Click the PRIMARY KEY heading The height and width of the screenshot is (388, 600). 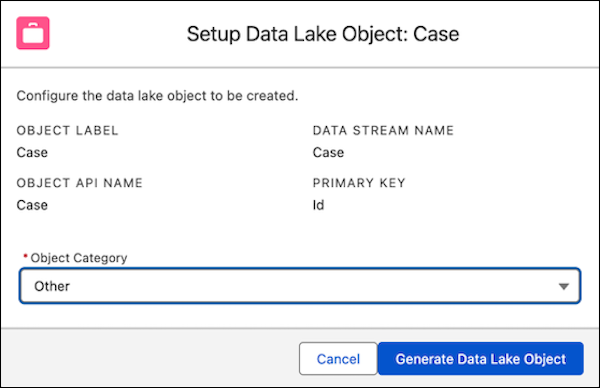[x=359, y=183]
